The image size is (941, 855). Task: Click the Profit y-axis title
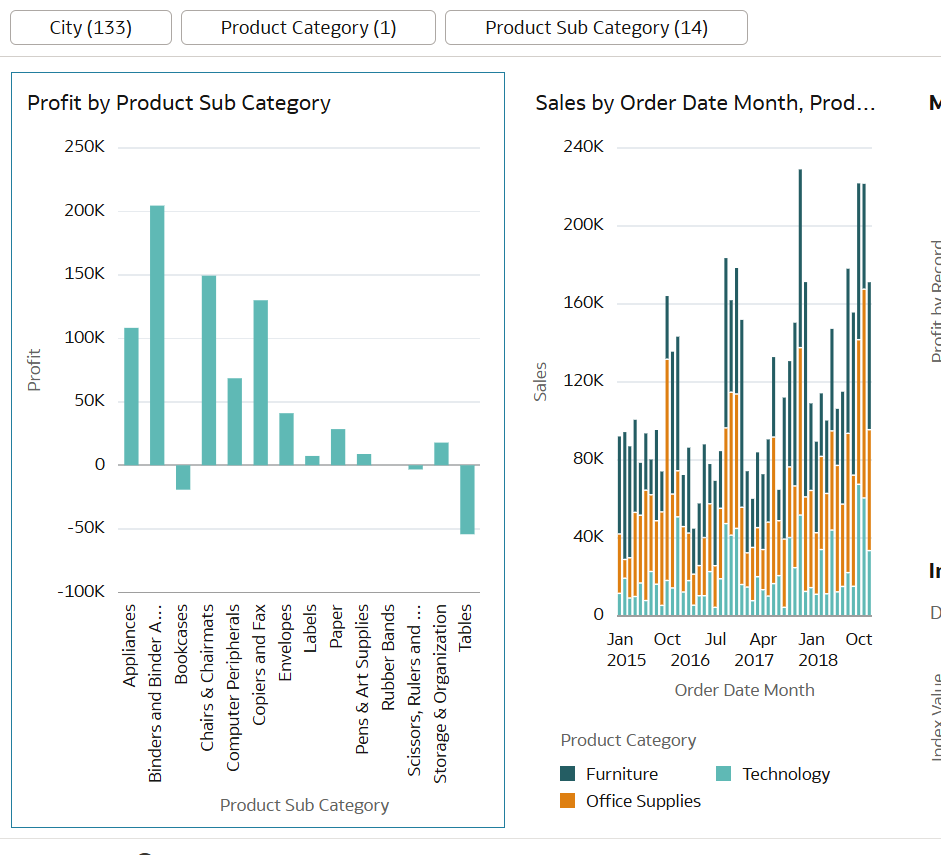click(34, 370)
